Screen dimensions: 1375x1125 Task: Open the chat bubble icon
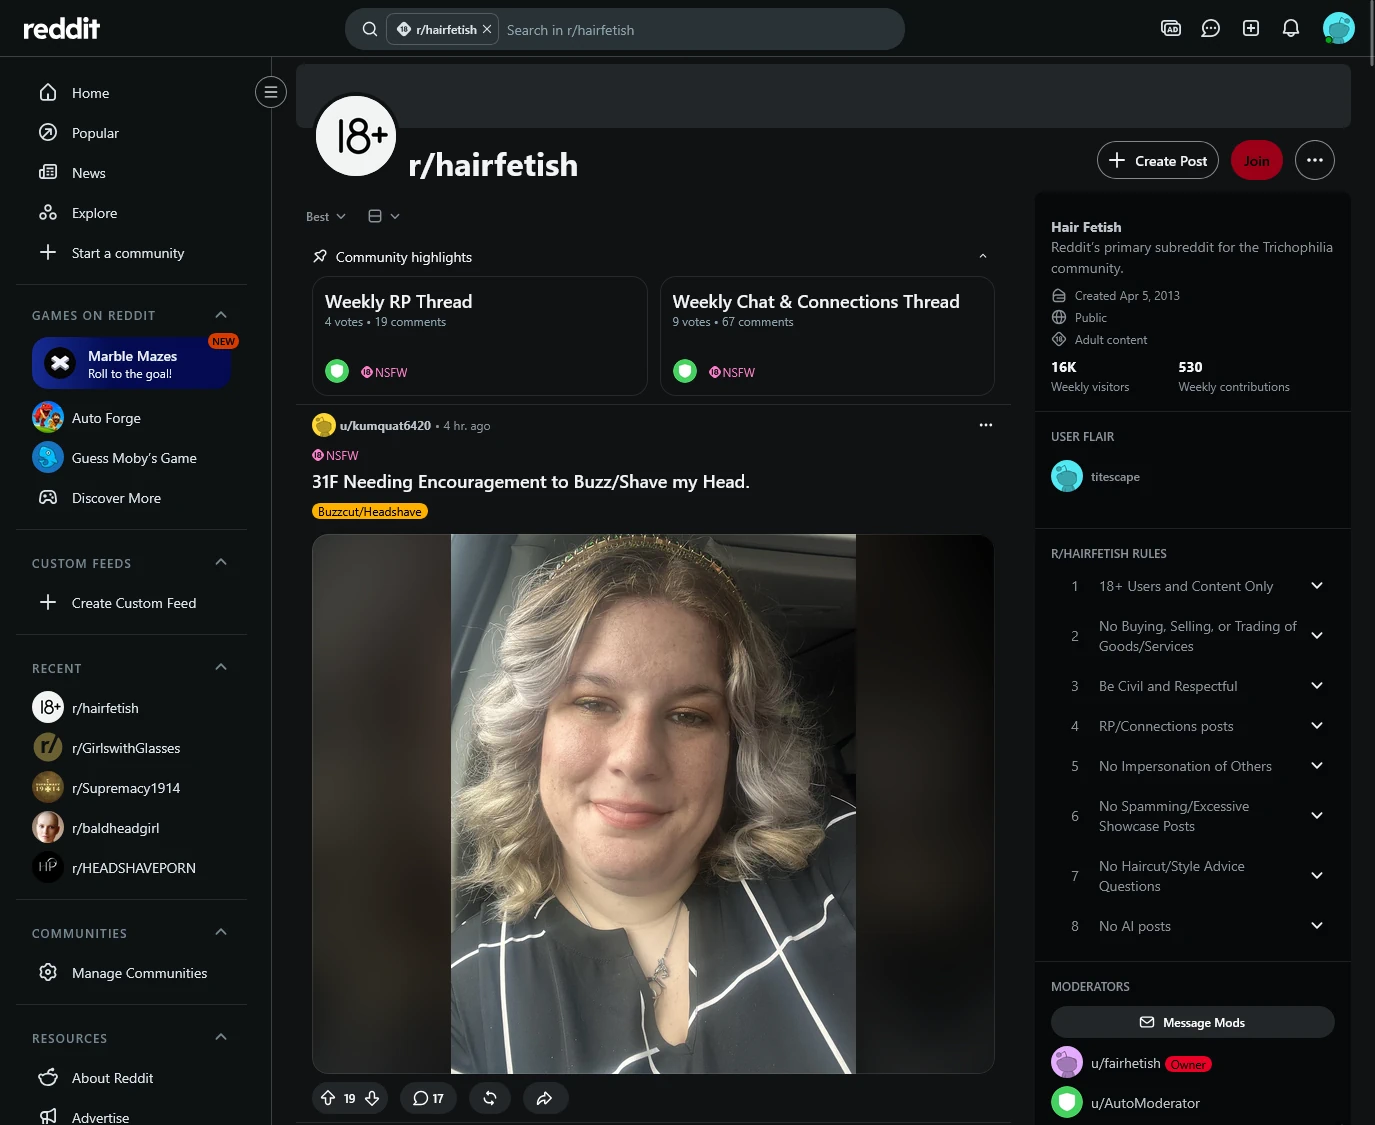(x=1211, y=28)
